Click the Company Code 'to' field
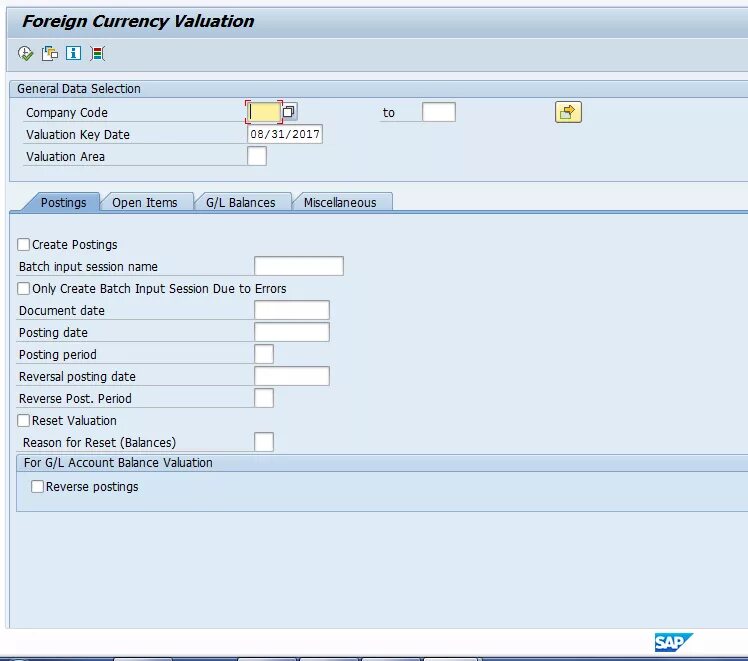Image resolution: width=748 pixels, height=661 pixels. (x=439, y=112)
